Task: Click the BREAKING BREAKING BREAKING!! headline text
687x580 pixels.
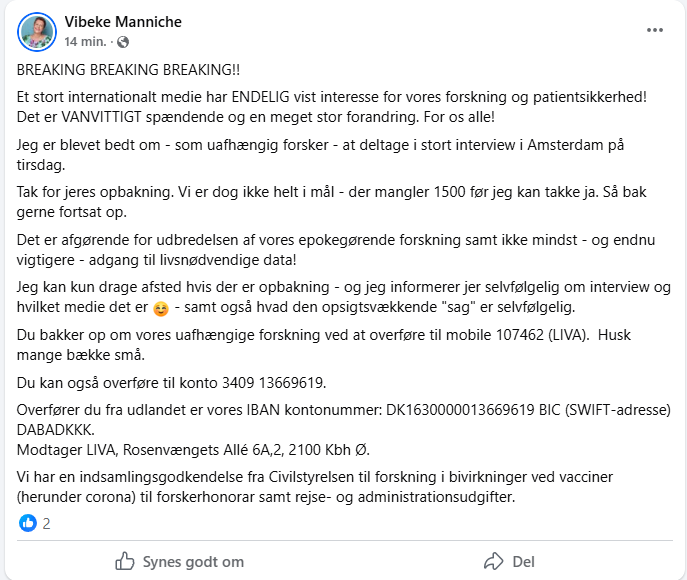Action: click(x=128, y=70)
